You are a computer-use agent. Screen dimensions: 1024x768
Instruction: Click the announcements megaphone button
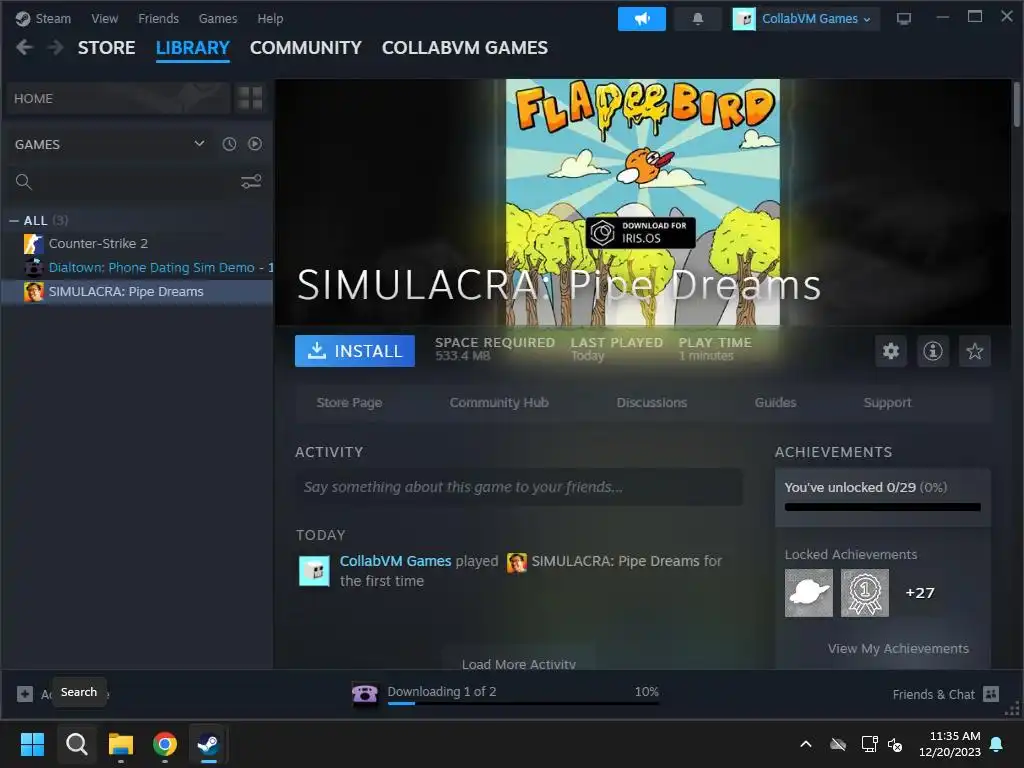(x=641, y=19)
